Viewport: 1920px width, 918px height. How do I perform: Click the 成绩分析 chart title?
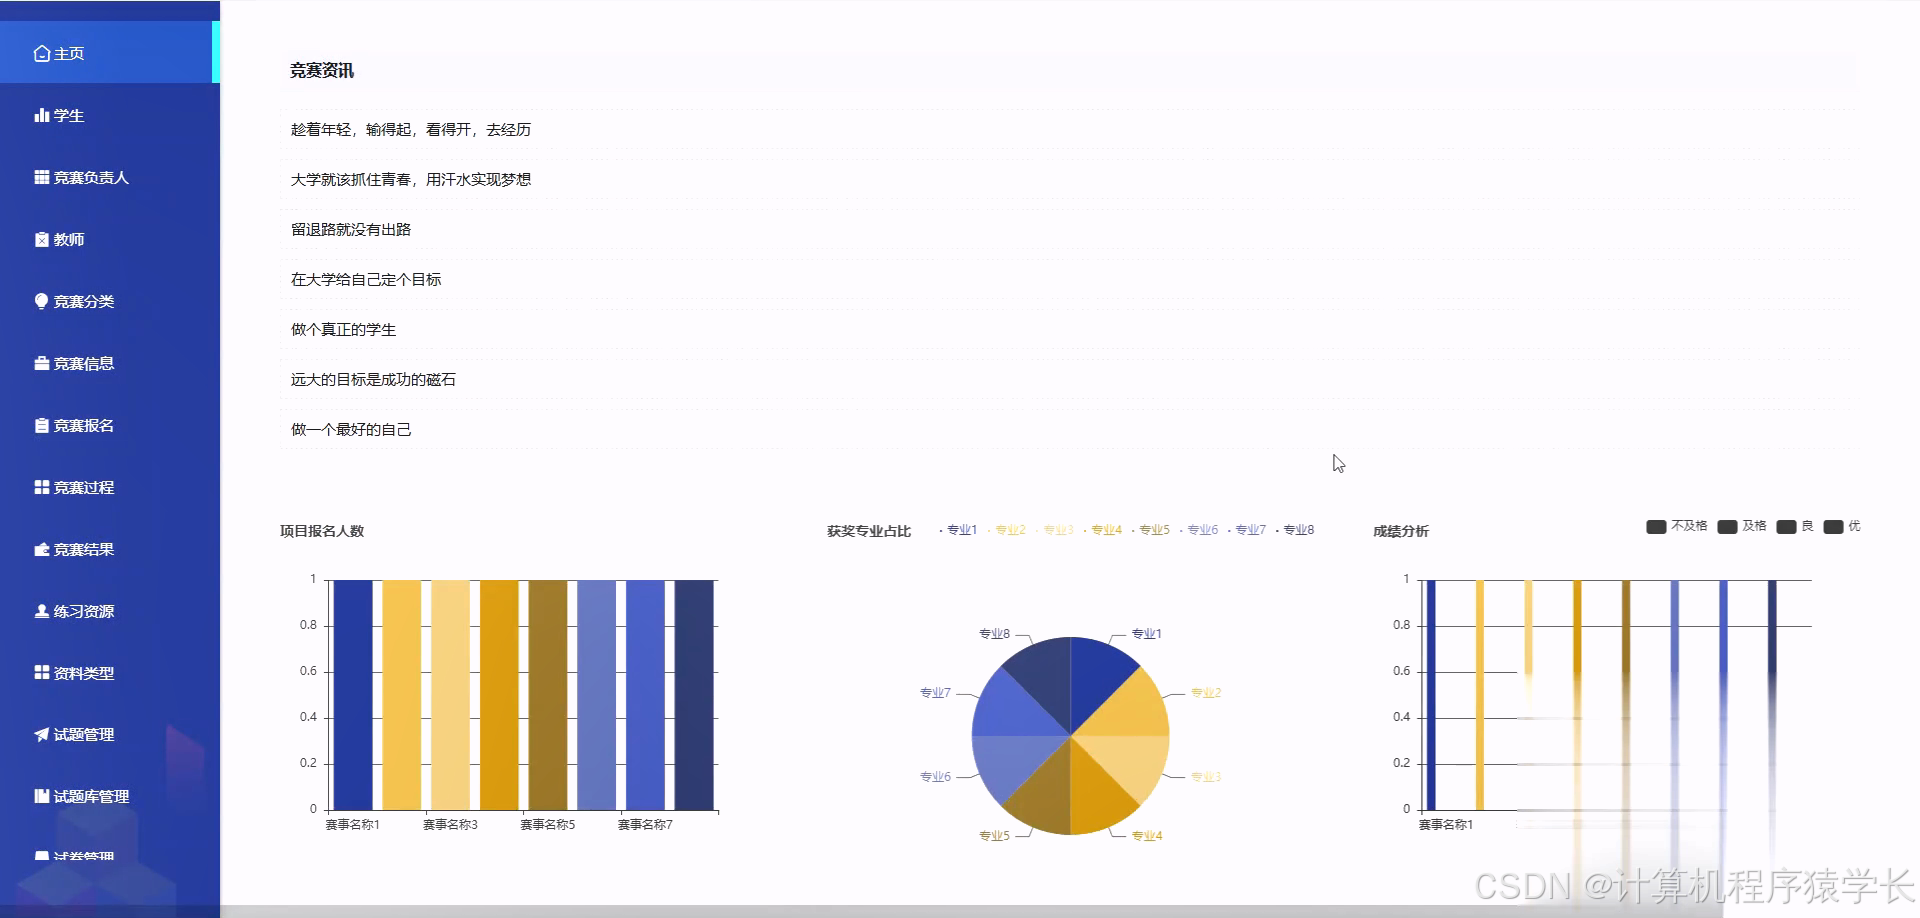[1401, 531]
